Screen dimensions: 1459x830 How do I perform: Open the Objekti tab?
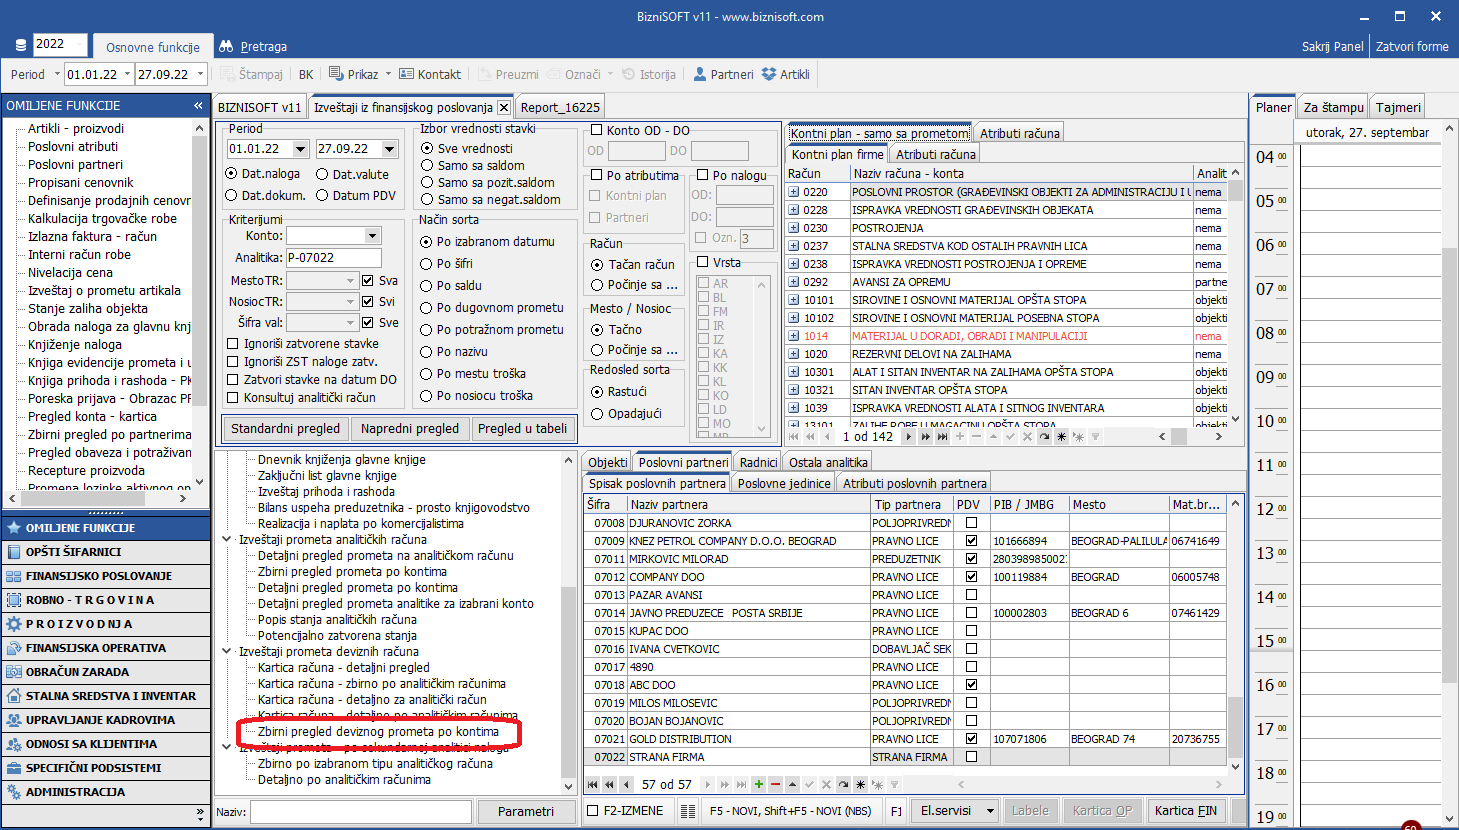[x=607, y=462]
